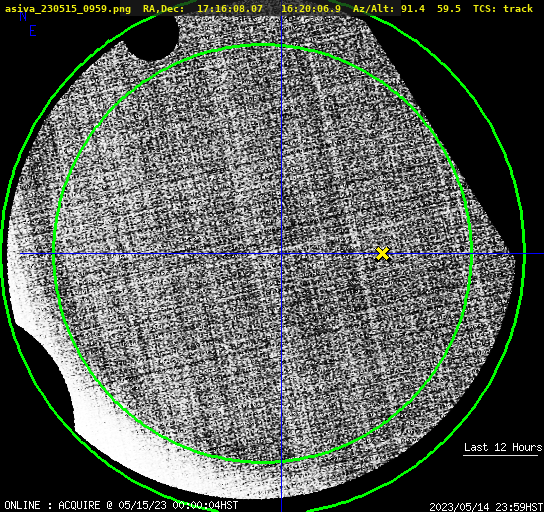Click the TCS: track status text

tap(503, 8)
